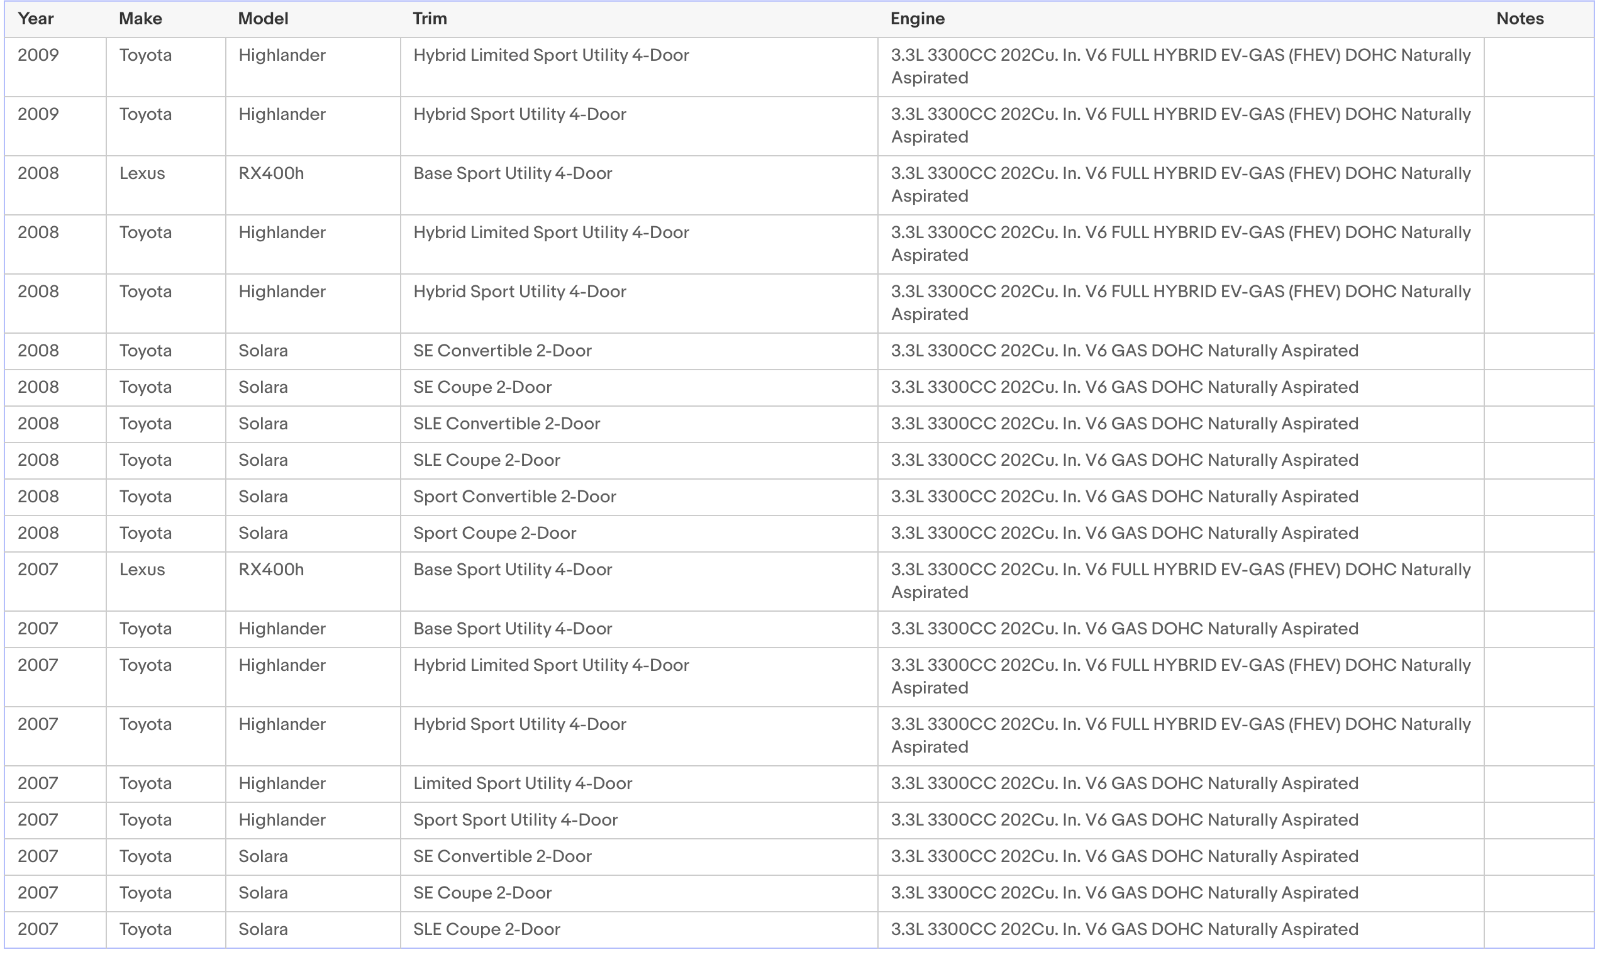Click 'Toyota' in the 2007 SLE Coupe row
Screen dimensions: 1600x953
[145, 930]
